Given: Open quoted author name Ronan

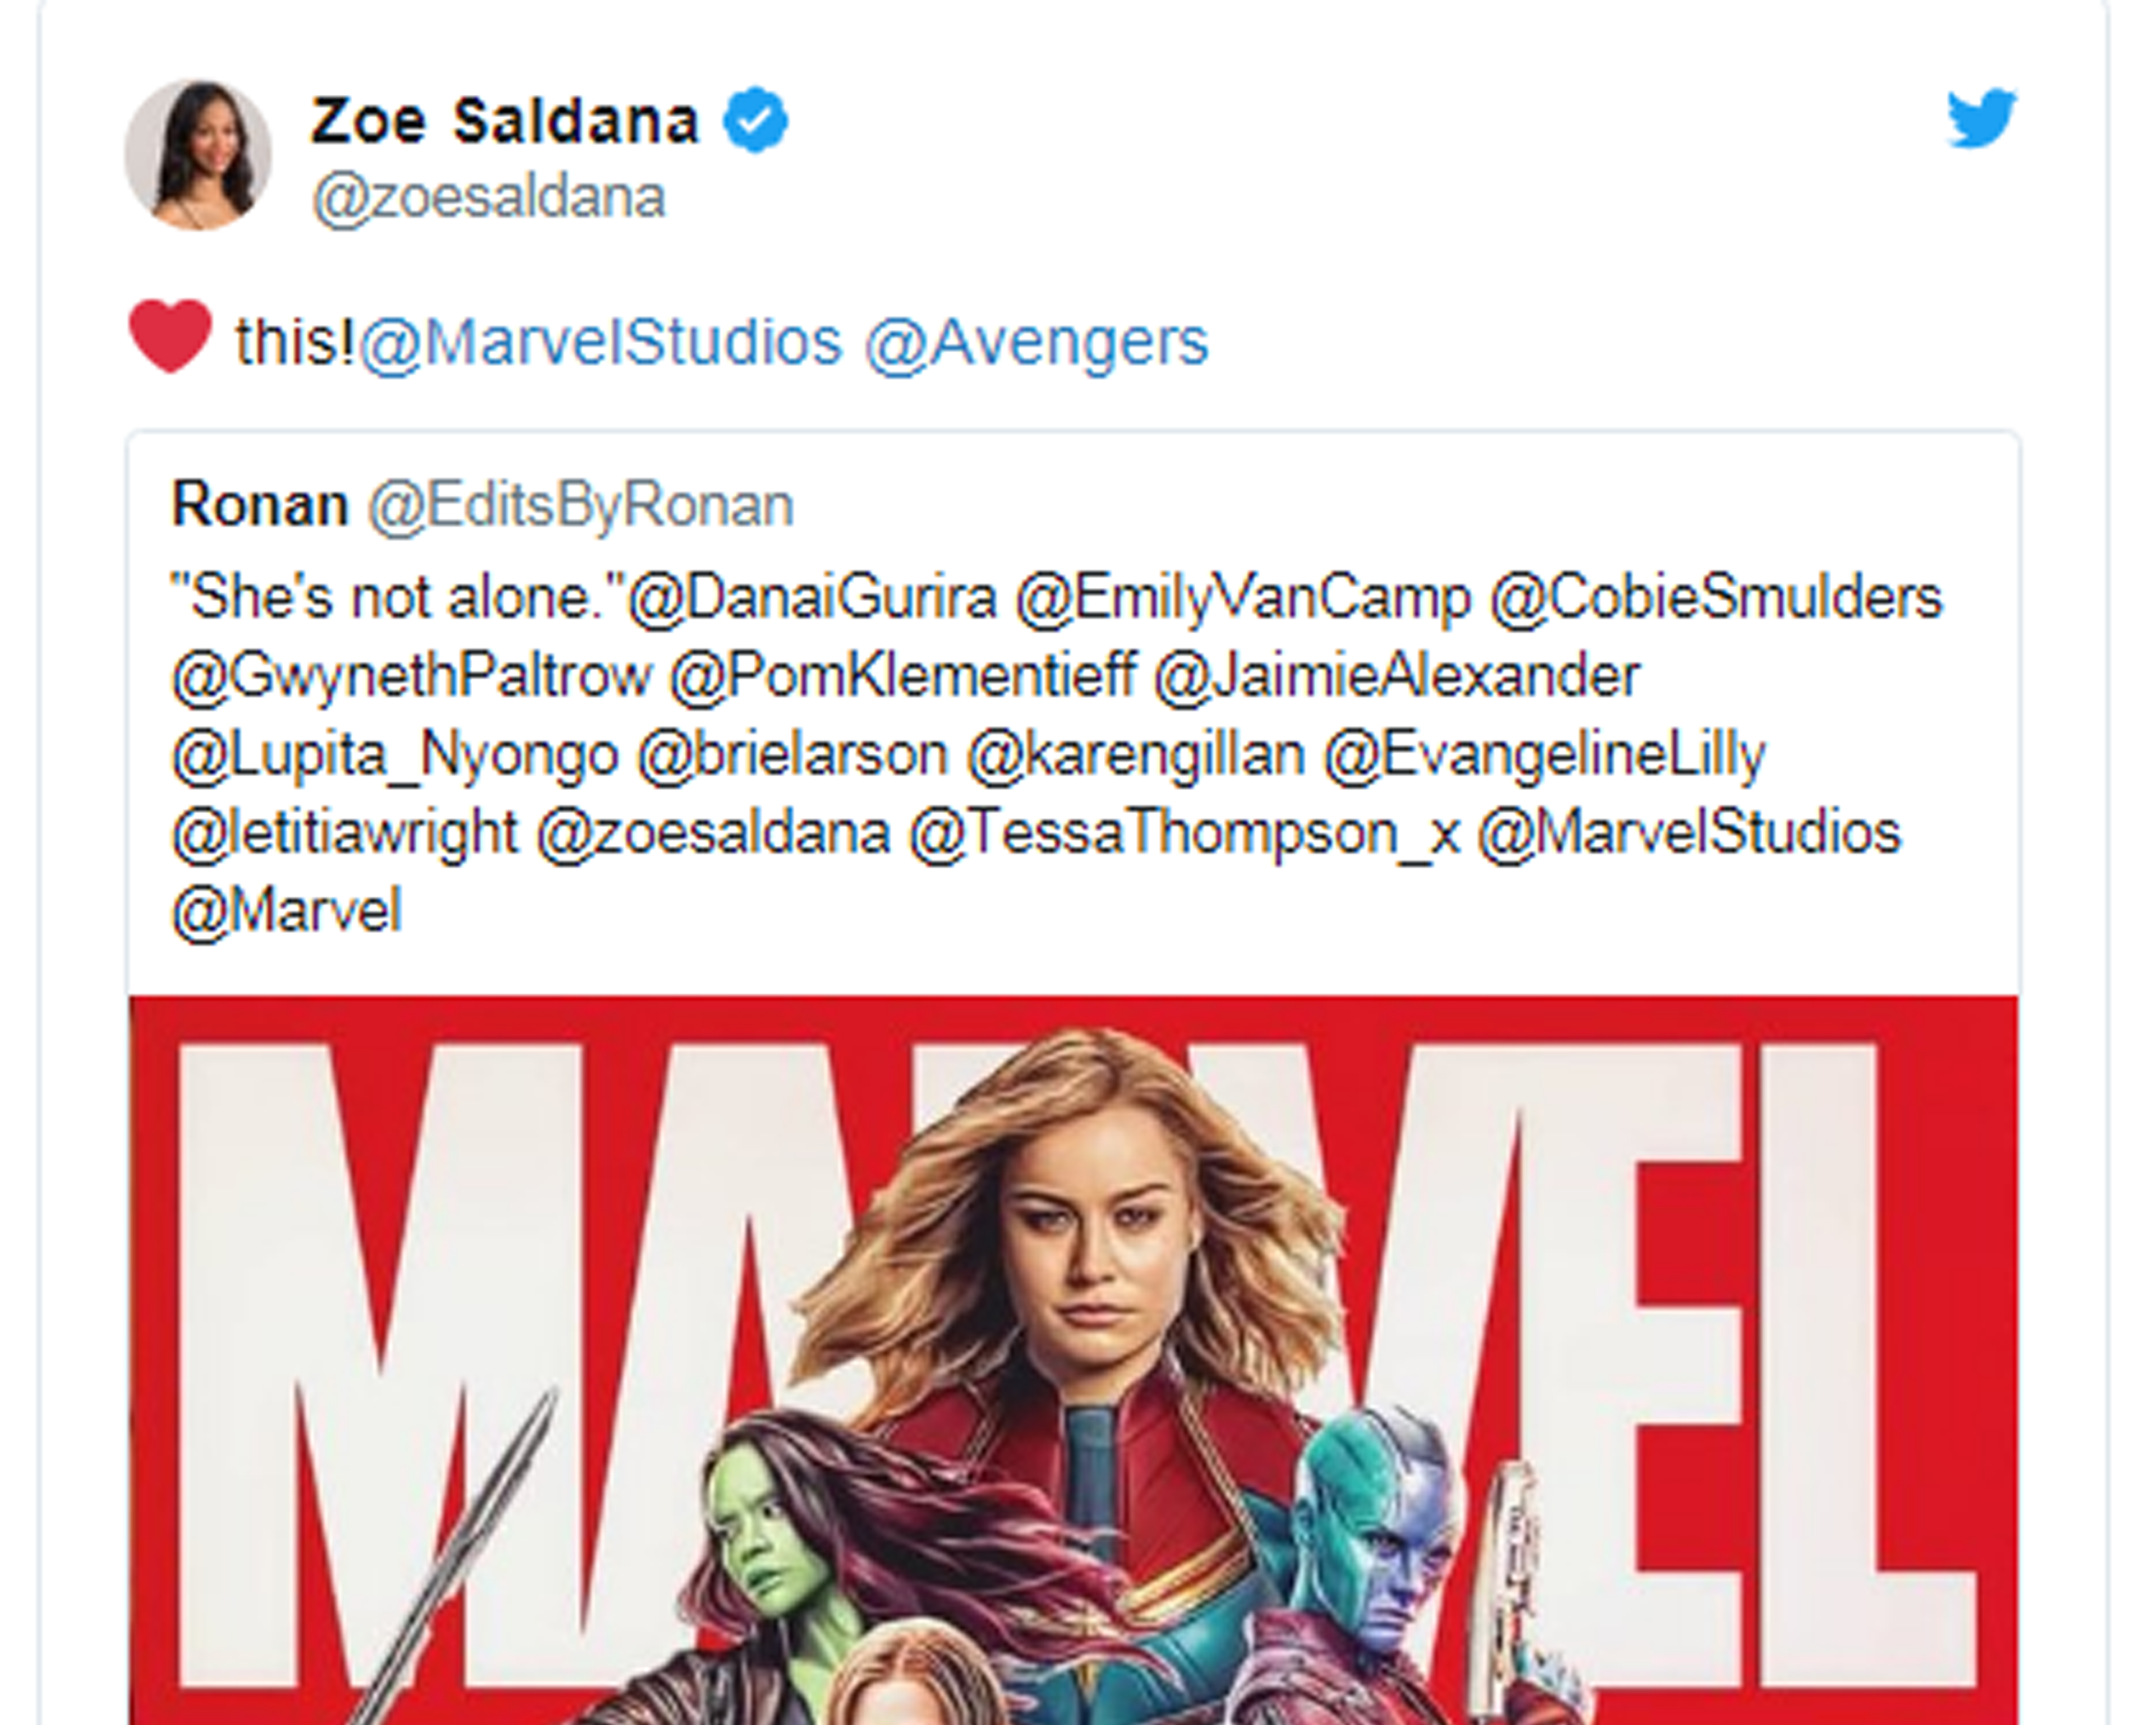Looking at the screenshot, I should 260,505.
